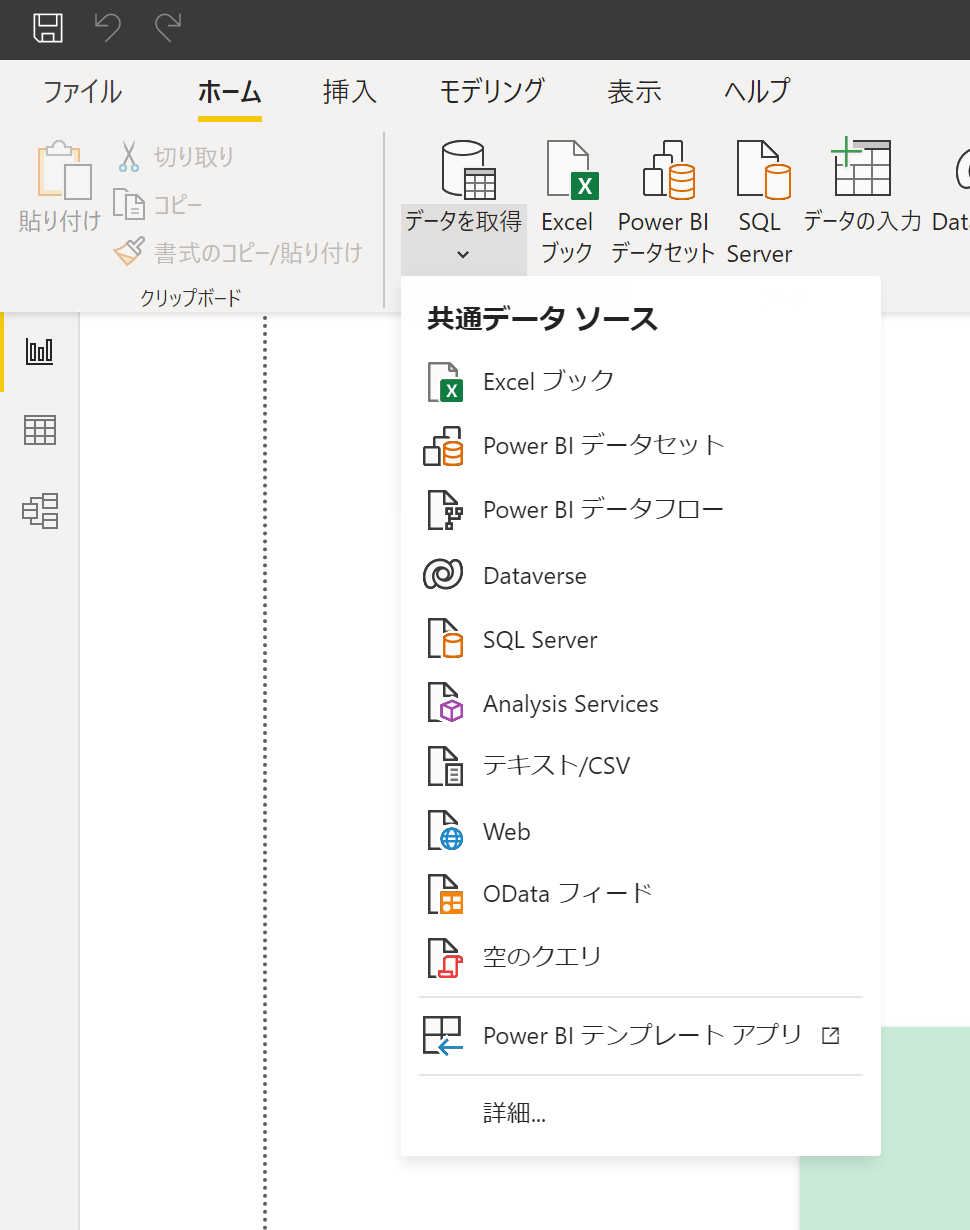Click the Undo arrow icon
Image resolution: width=970 pixels, height=1230 pixels.
click(108, 28)
